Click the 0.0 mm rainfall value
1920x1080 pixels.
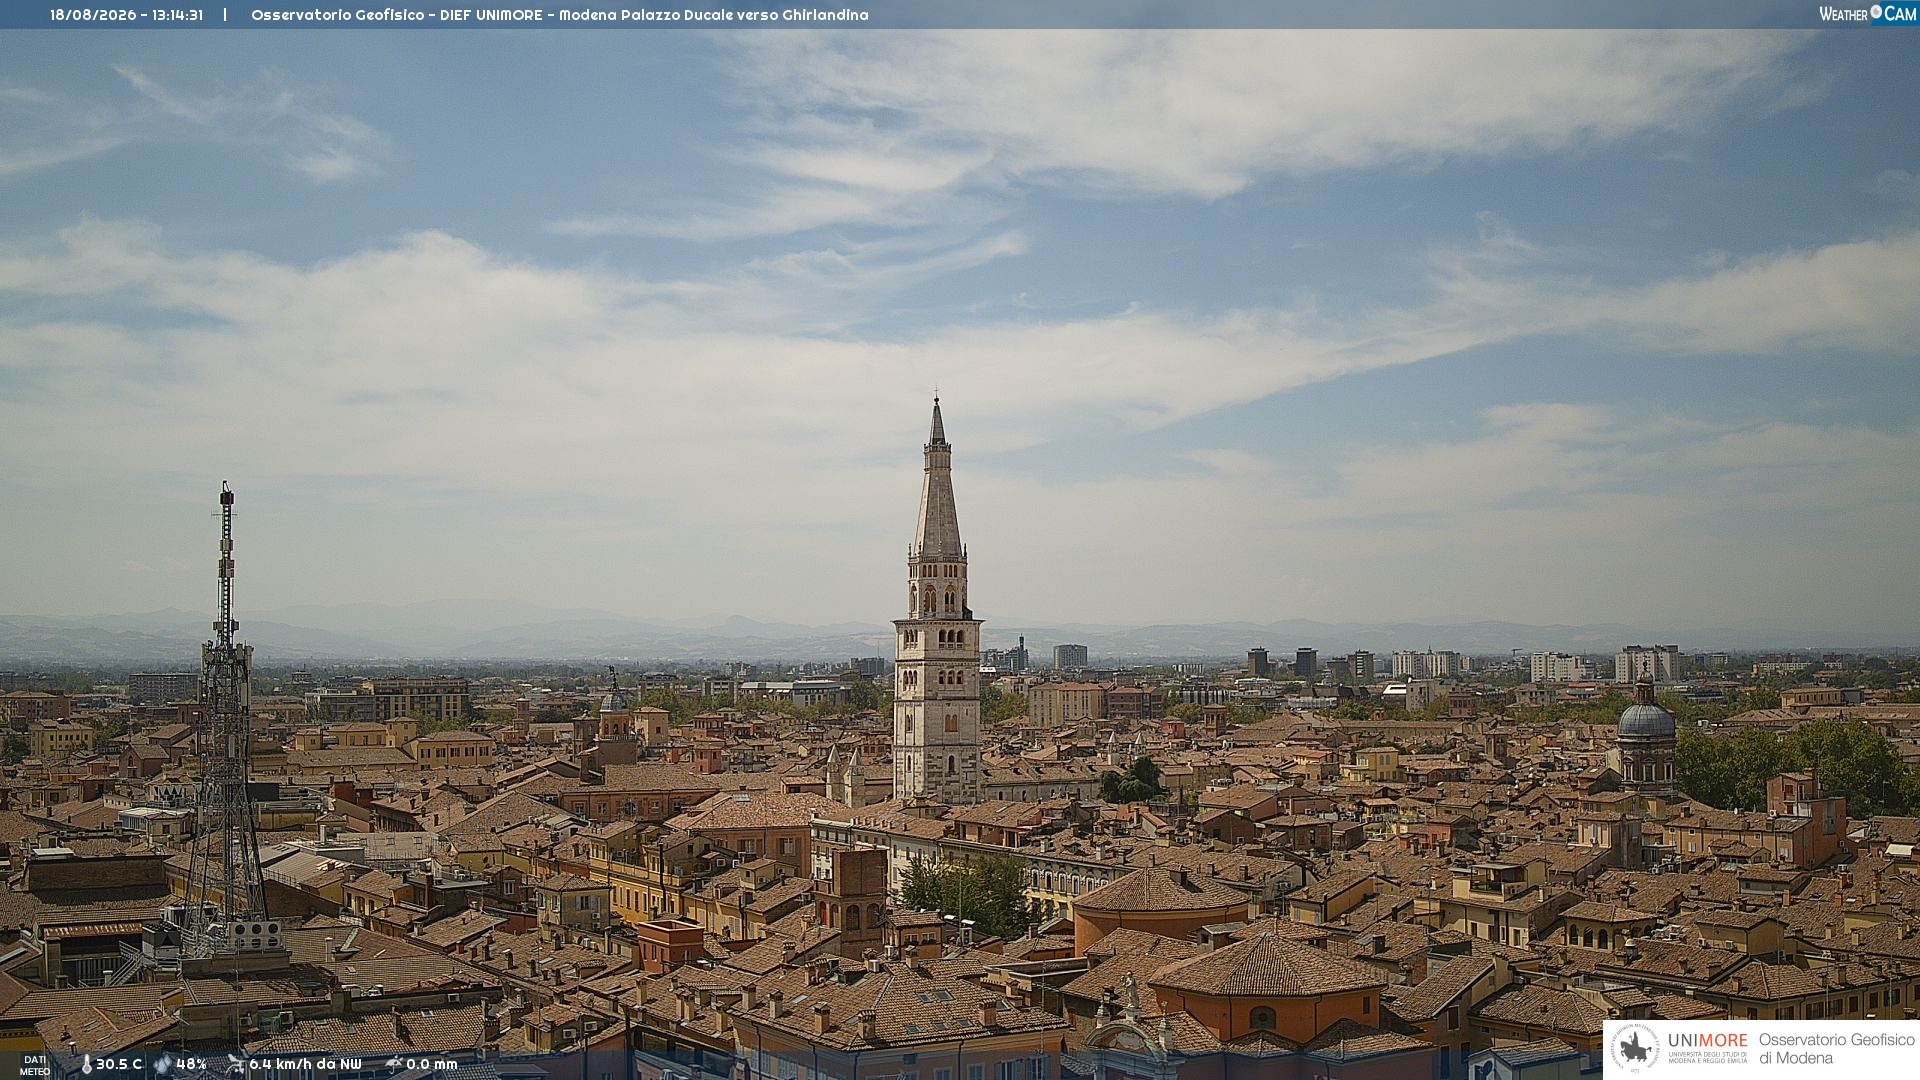(x=431, y=1064)
